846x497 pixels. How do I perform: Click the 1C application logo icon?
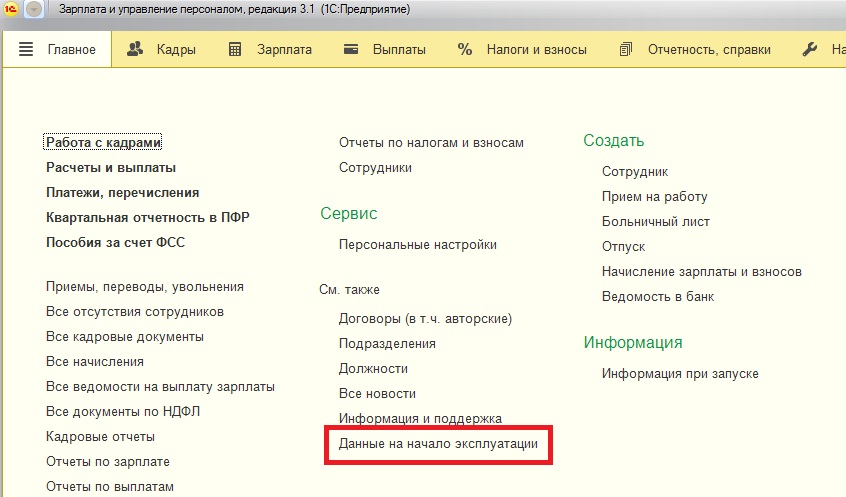coord(11,9)
